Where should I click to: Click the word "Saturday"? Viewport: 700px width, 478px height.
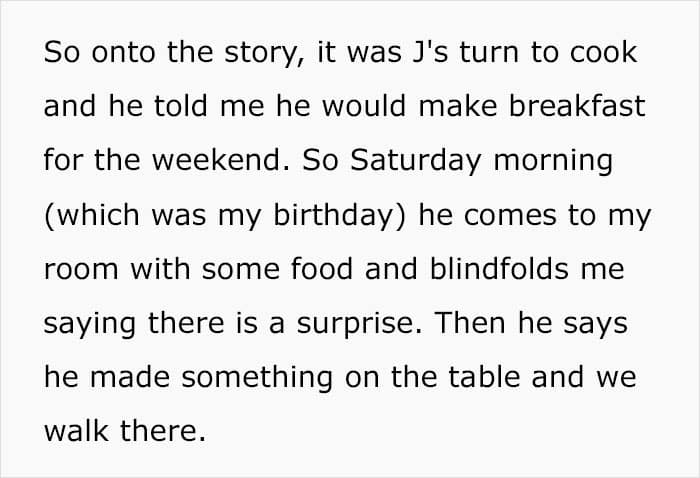point(416,162)
